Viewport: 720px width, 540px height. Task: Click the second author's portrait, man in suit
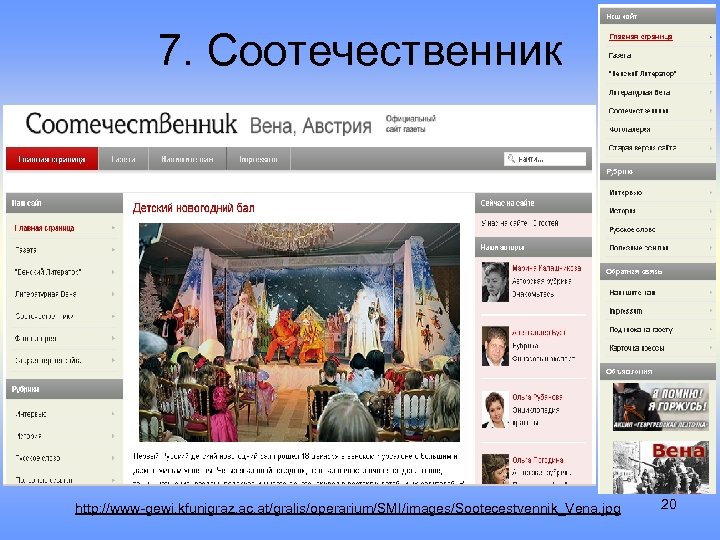click(495, 346)
